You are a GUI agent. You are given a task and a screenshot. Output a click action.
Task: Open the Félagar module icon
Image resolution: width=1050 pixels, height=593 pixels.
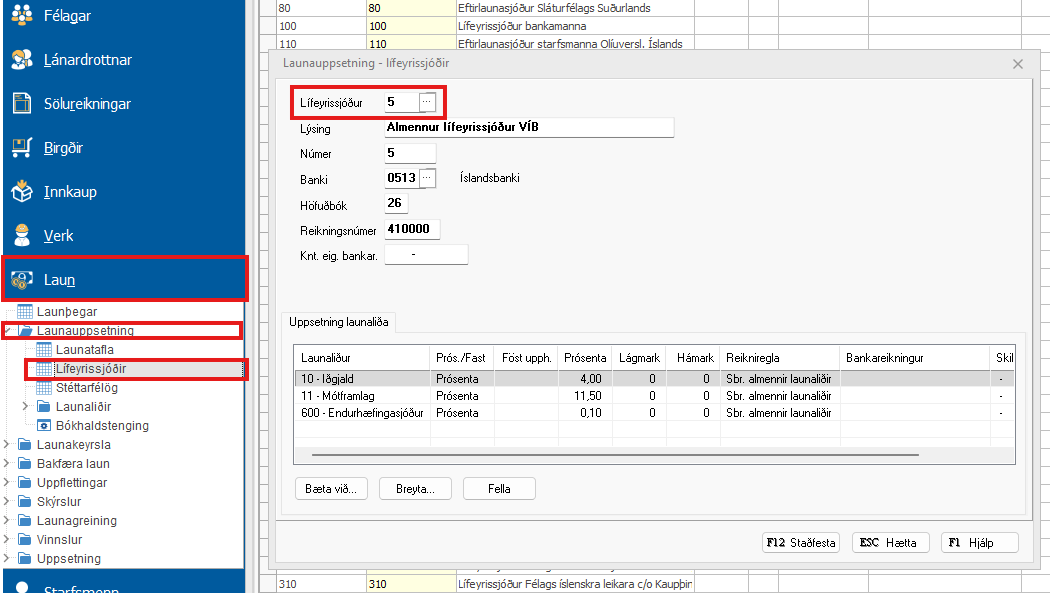pyautogui.click(x=22, y=16)
